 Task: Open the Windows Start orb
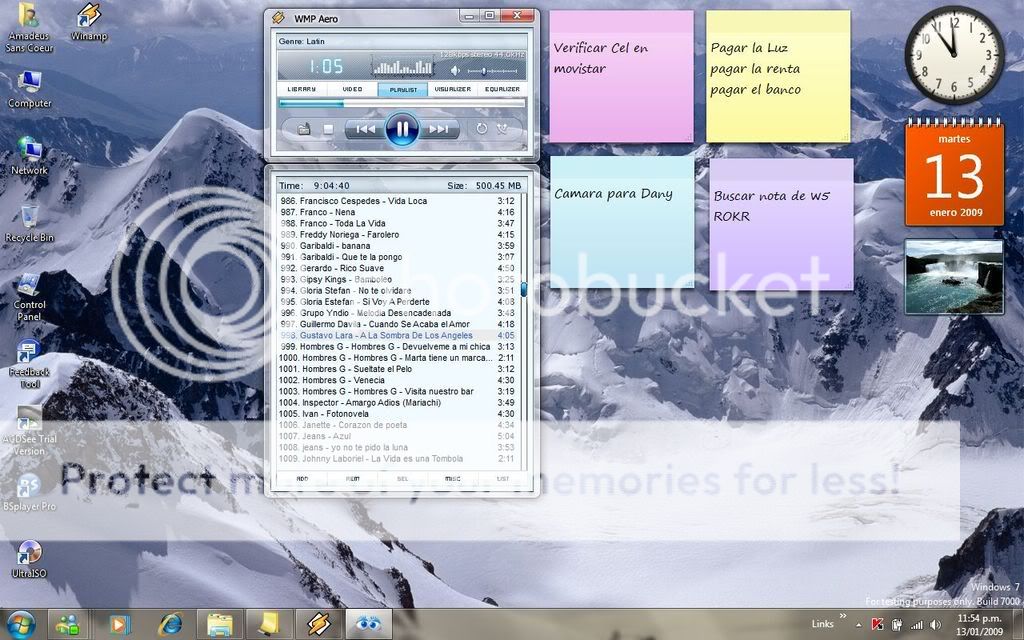tap(22, 625)
